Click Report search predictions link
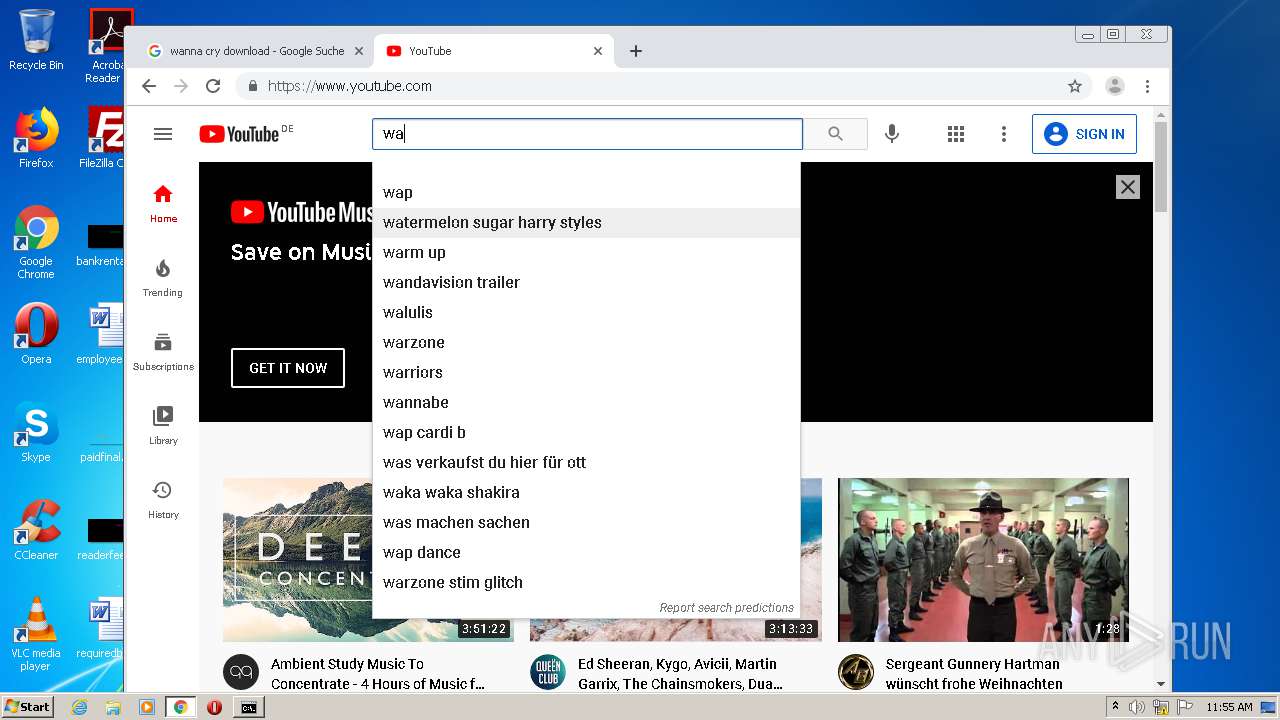Image resolution: width=1280 pixels, height=720 pixels. (x=726, y=607)
